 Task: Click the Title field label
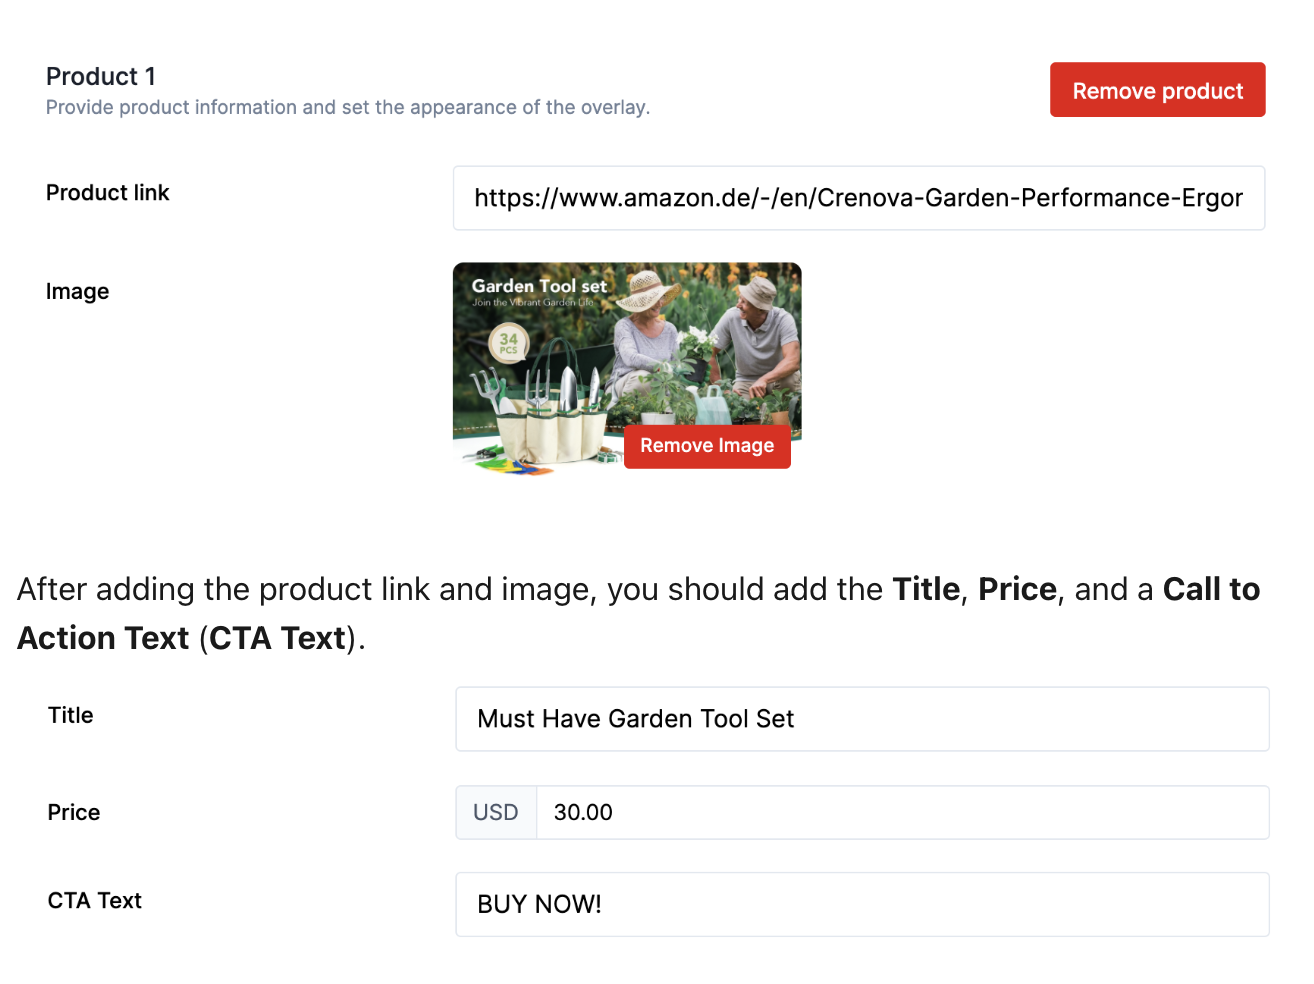coord(71,715)
